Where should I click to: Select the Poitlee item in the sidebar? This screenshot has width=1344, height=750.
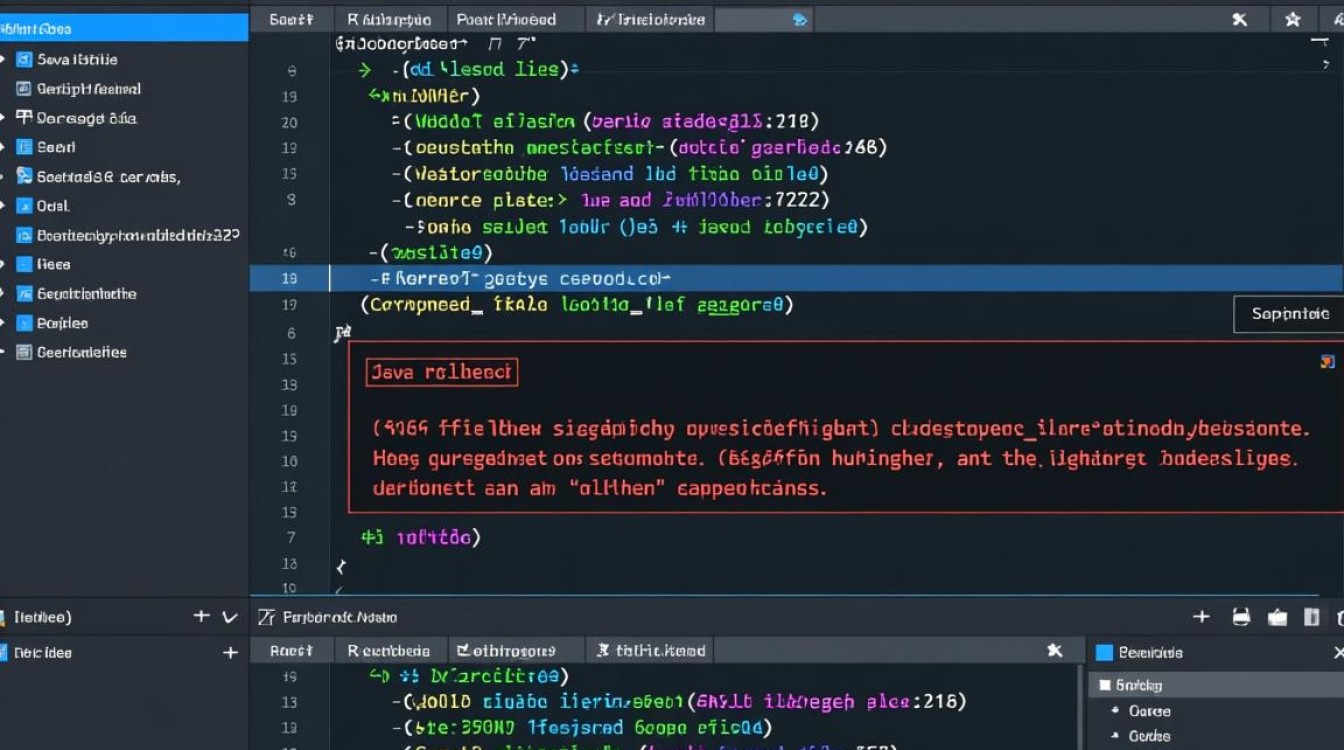(x=62, y=323)
